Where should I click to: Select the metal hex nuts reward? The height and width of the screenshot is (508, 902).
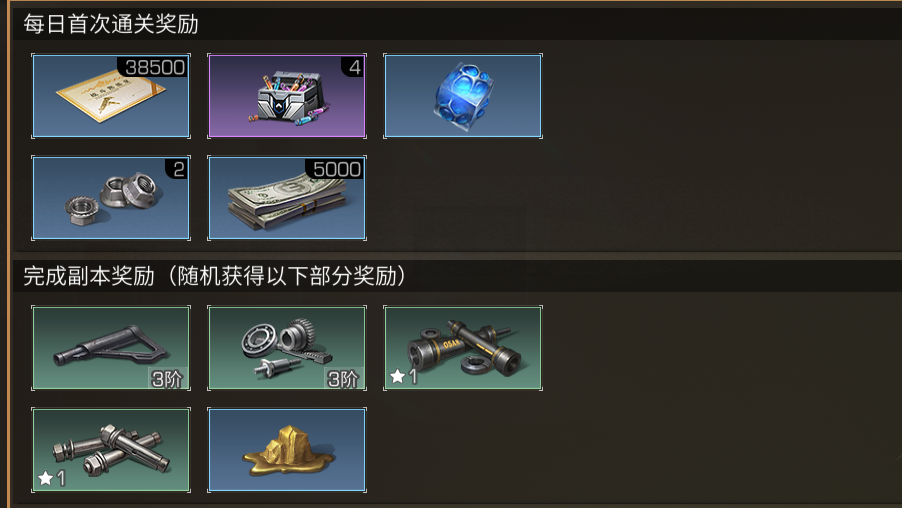[111, 197]
